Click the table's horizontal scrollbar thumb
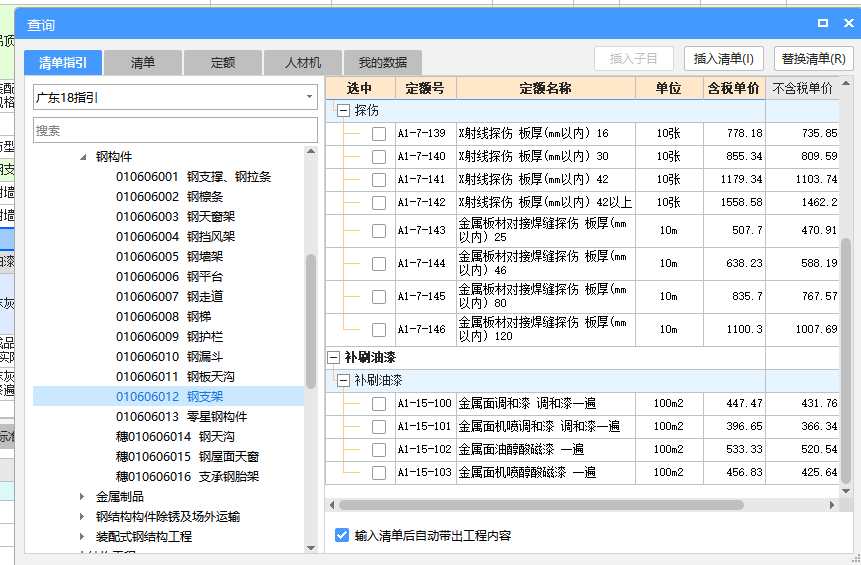Image resolution: width=861 pixels, height=565 pixels. [x=541, y=505]
